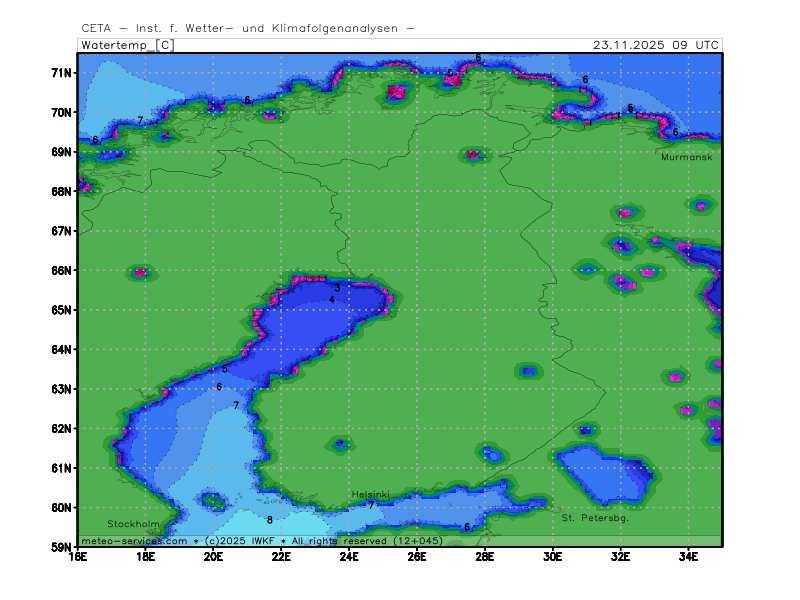Click the 8 degree contour label
The height and width of the screenshot is (600, 800).
click(x=269, y=520)
